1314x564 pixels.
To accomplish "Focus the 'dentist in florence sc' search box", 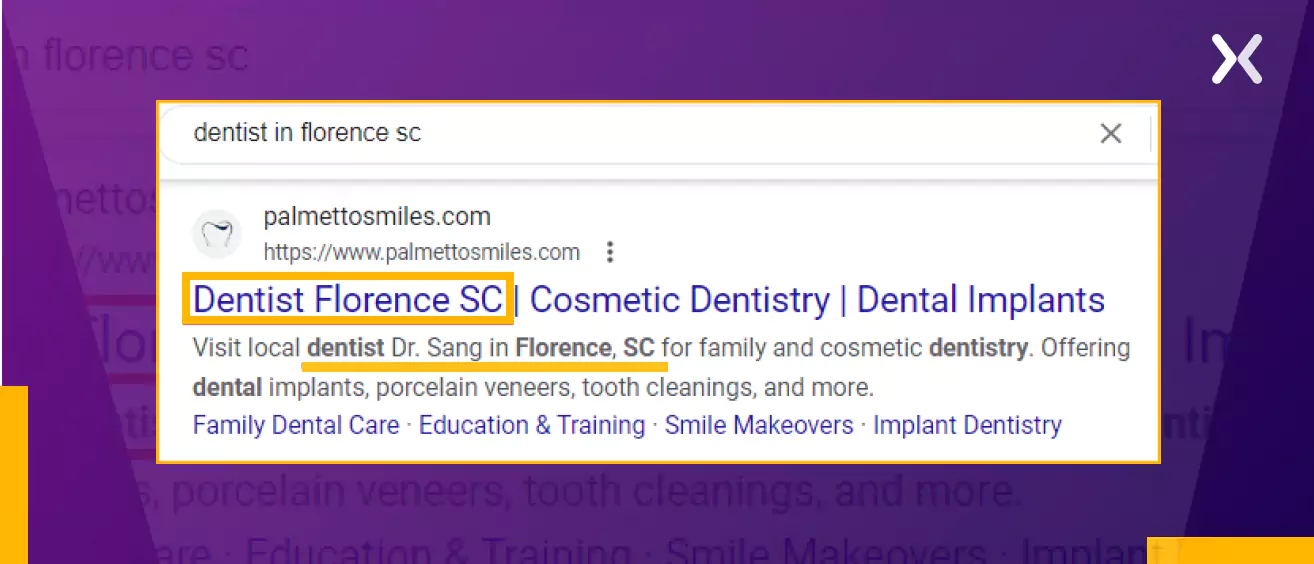I will click(x=640, y=133).
